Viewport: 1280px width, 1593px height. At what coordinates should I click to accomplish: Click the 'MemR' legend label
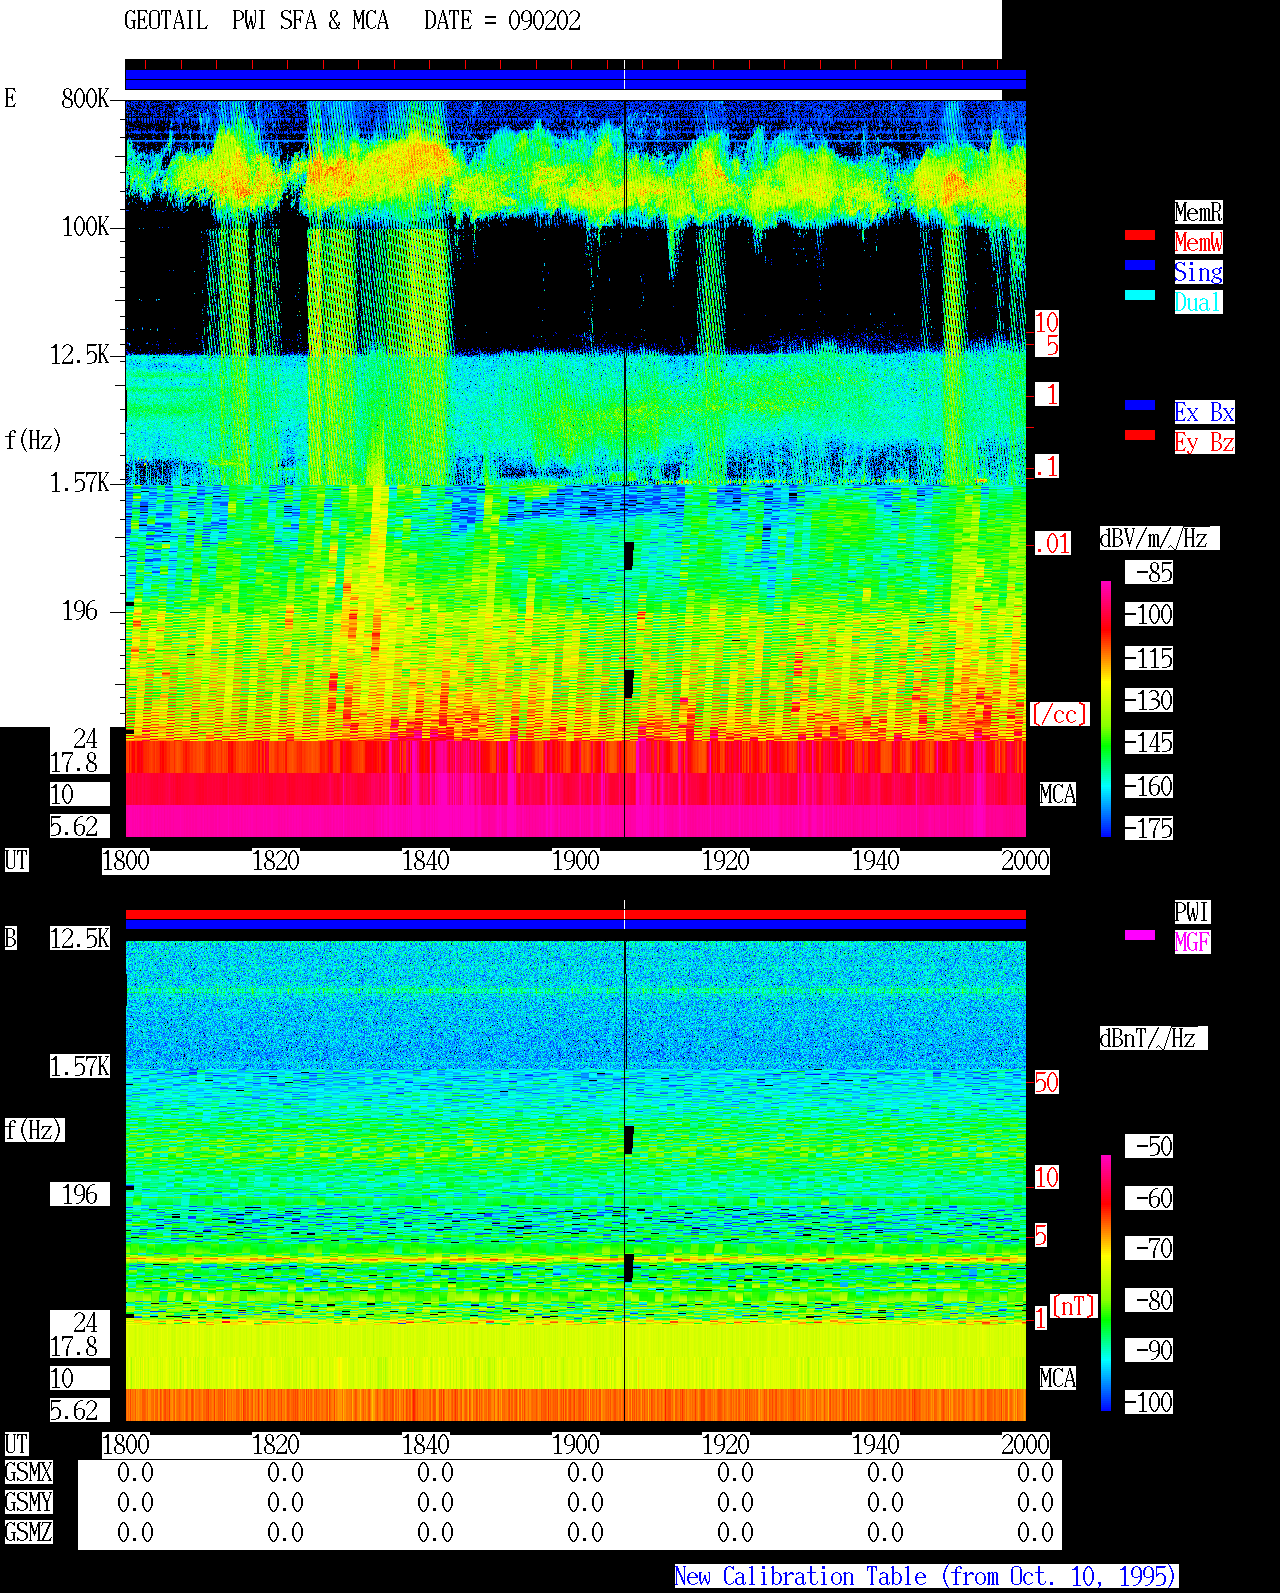1198,212
